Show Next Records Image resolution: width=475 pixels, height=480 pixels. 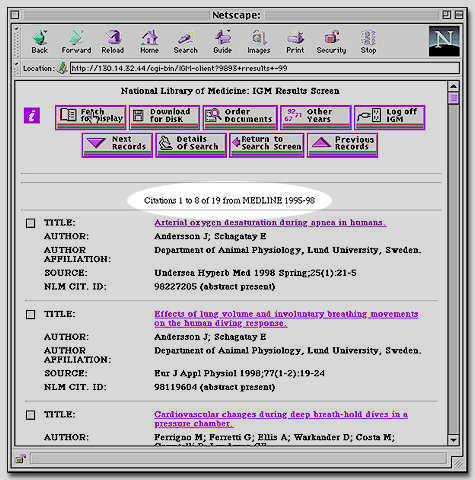pos(117,145)
